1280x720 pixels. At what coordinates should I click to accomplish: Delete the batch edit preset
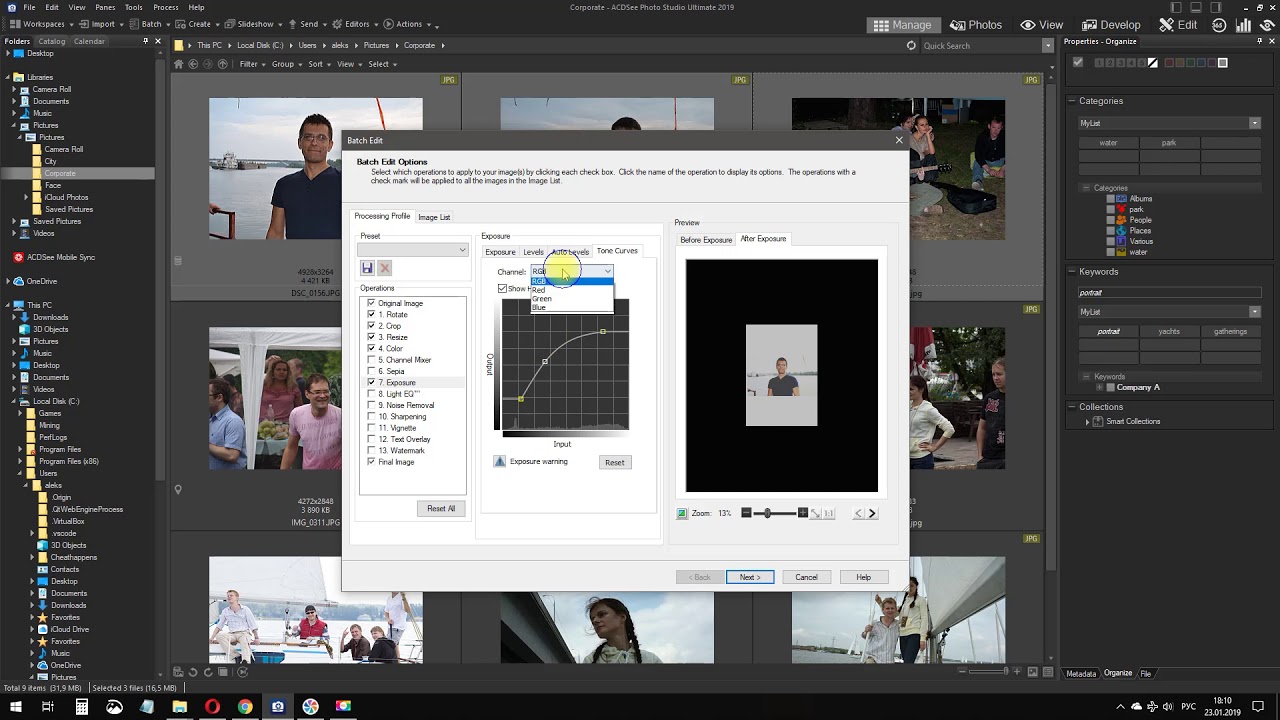[x=384, y=268]
